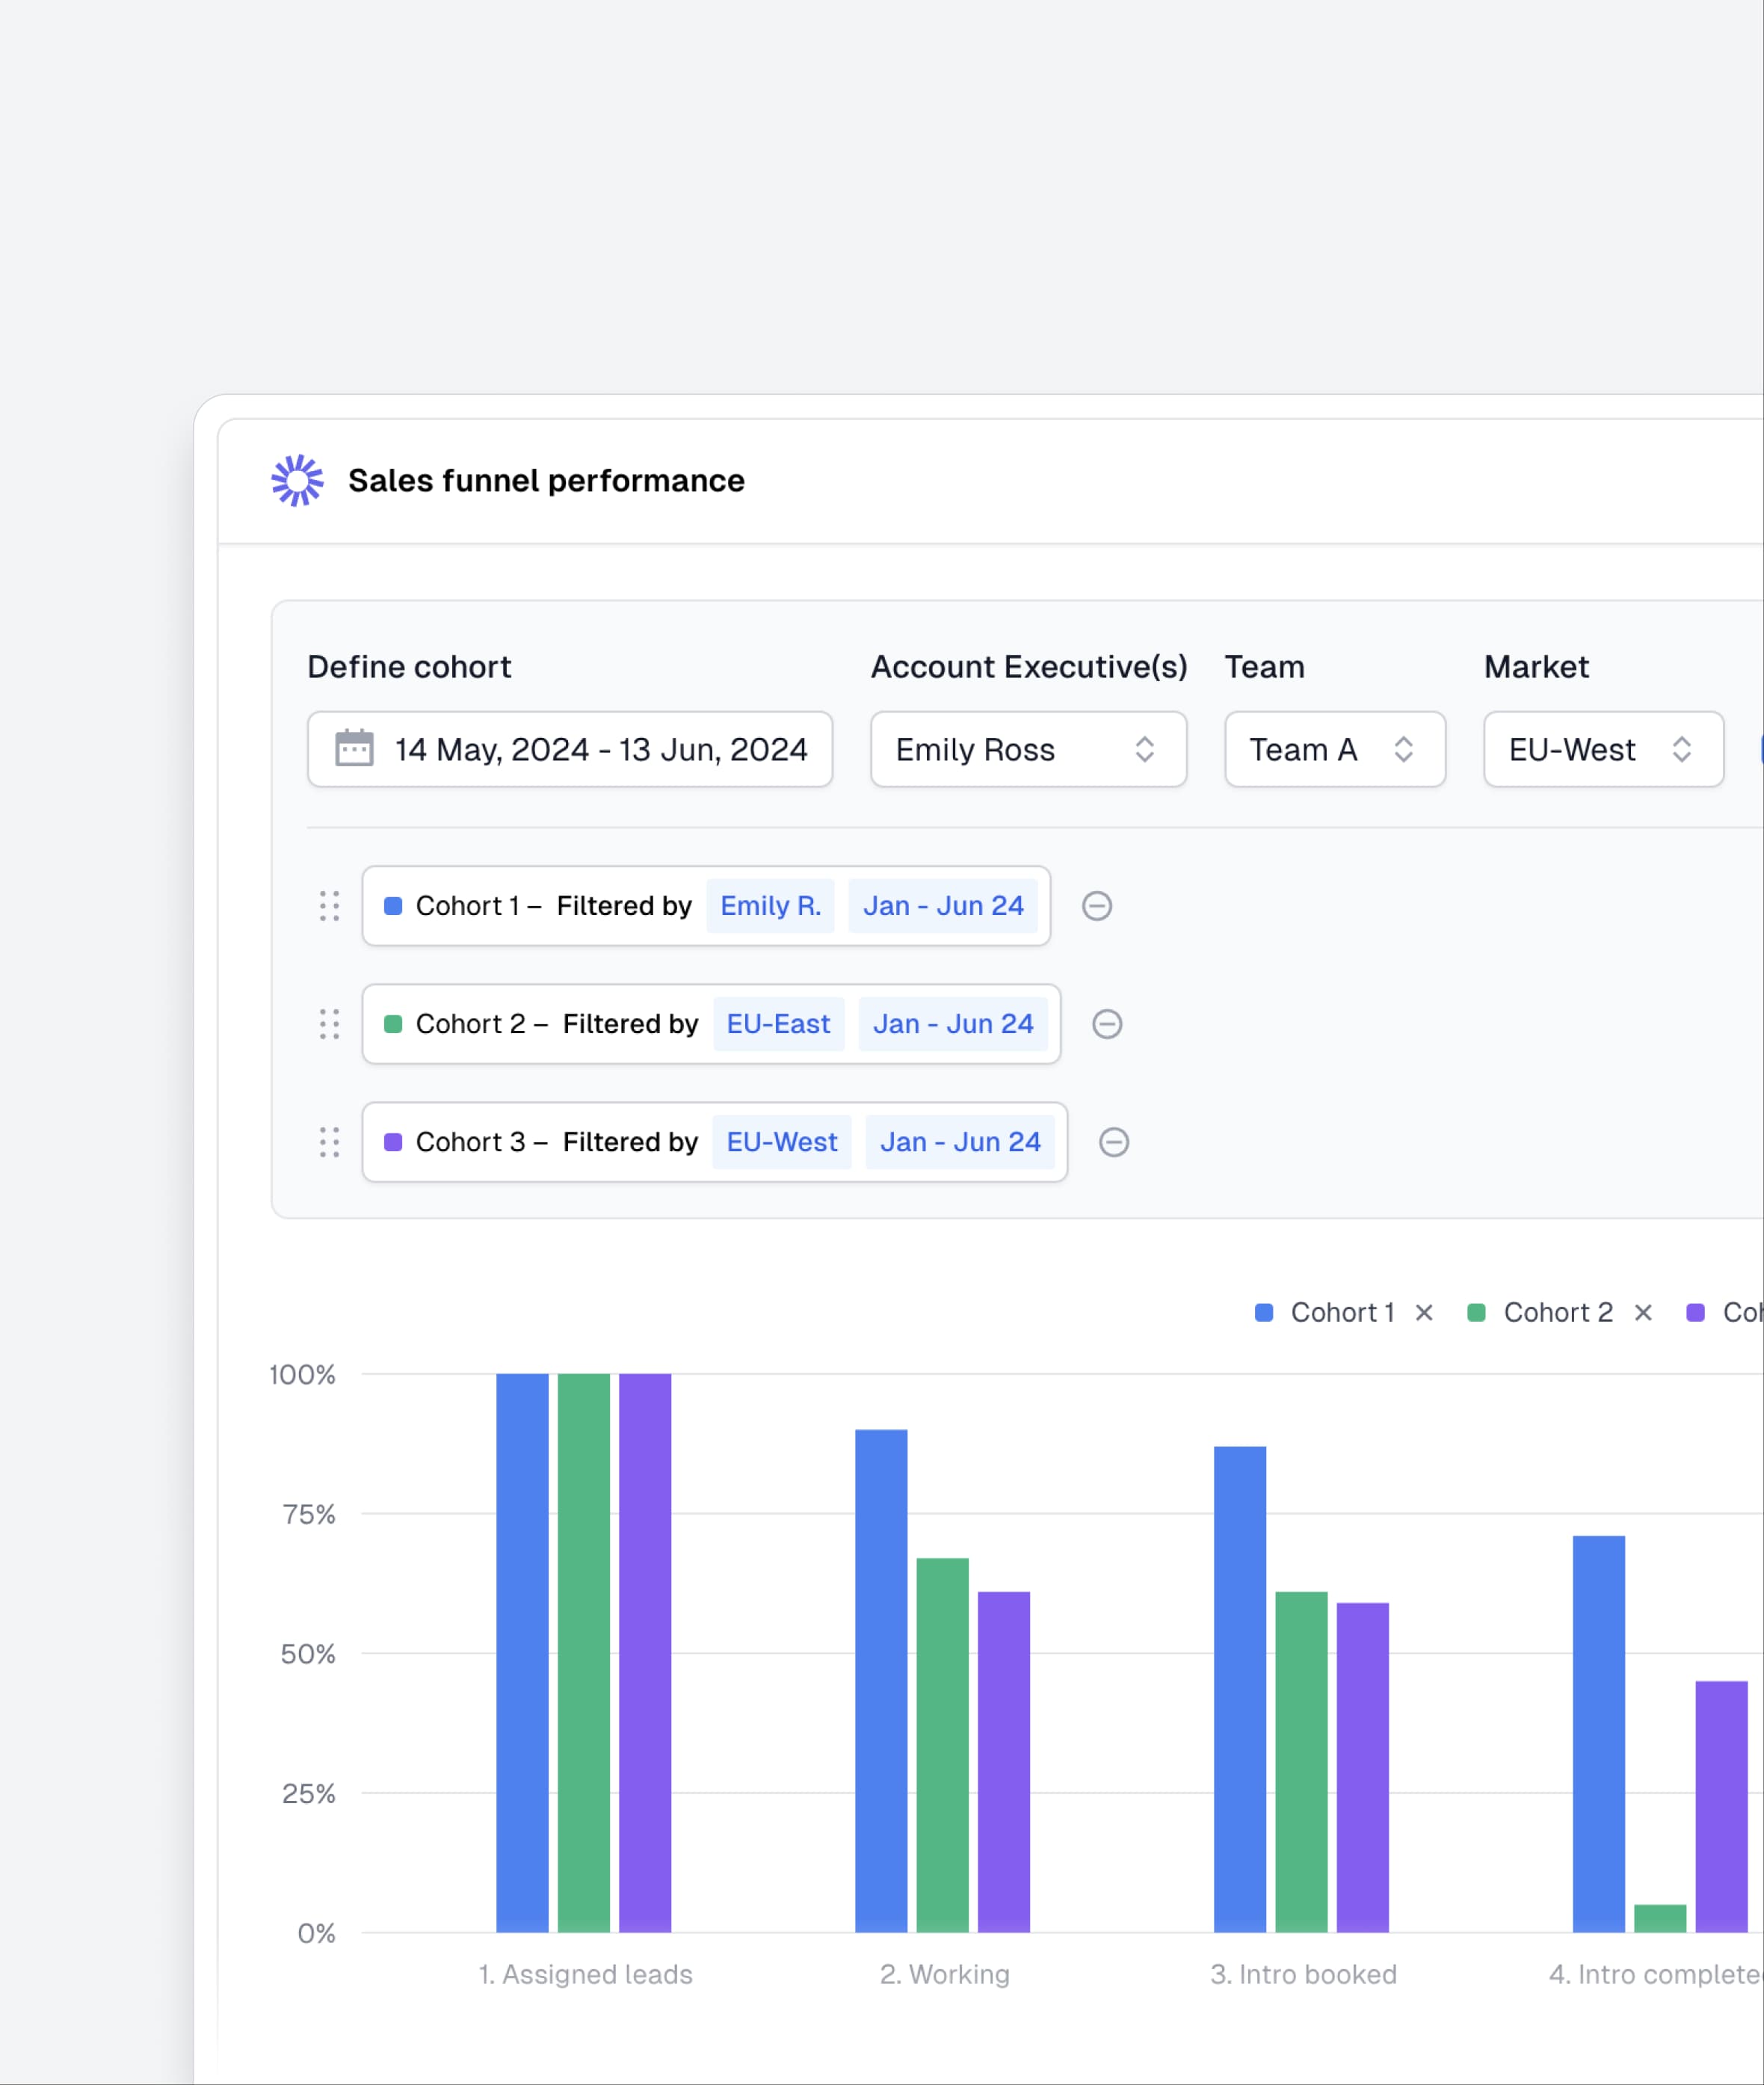1764x2085 pixels.
Task: Click the 14 May - 13 Jun date range field
Action: 569,749
